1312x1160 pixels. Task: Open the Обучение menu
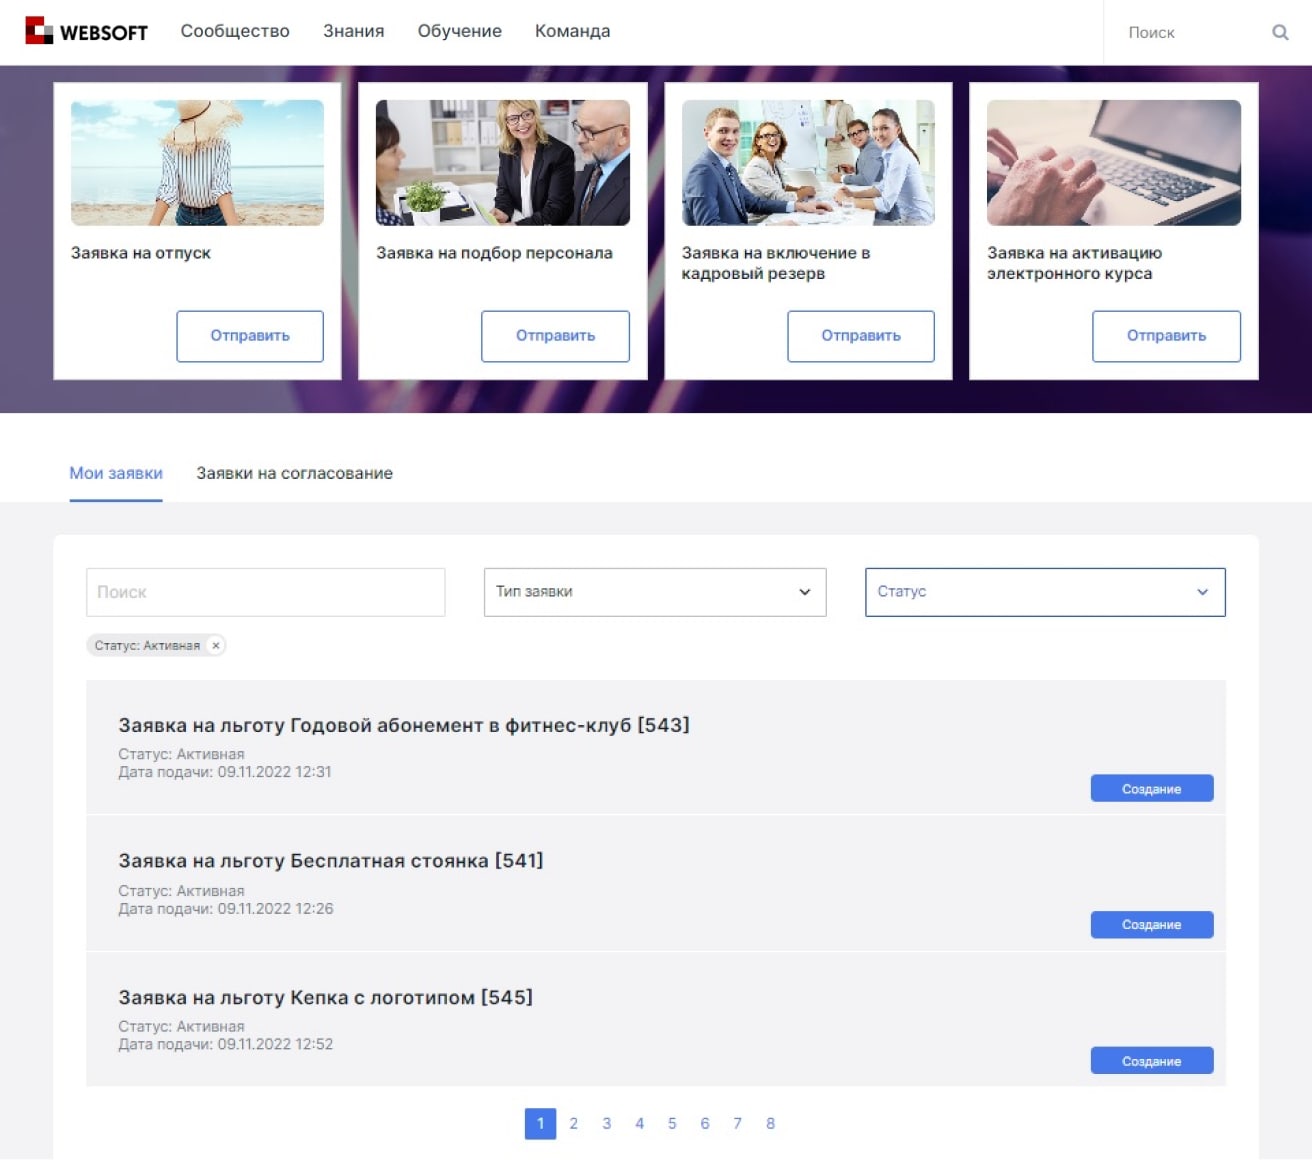pos(459,31)
